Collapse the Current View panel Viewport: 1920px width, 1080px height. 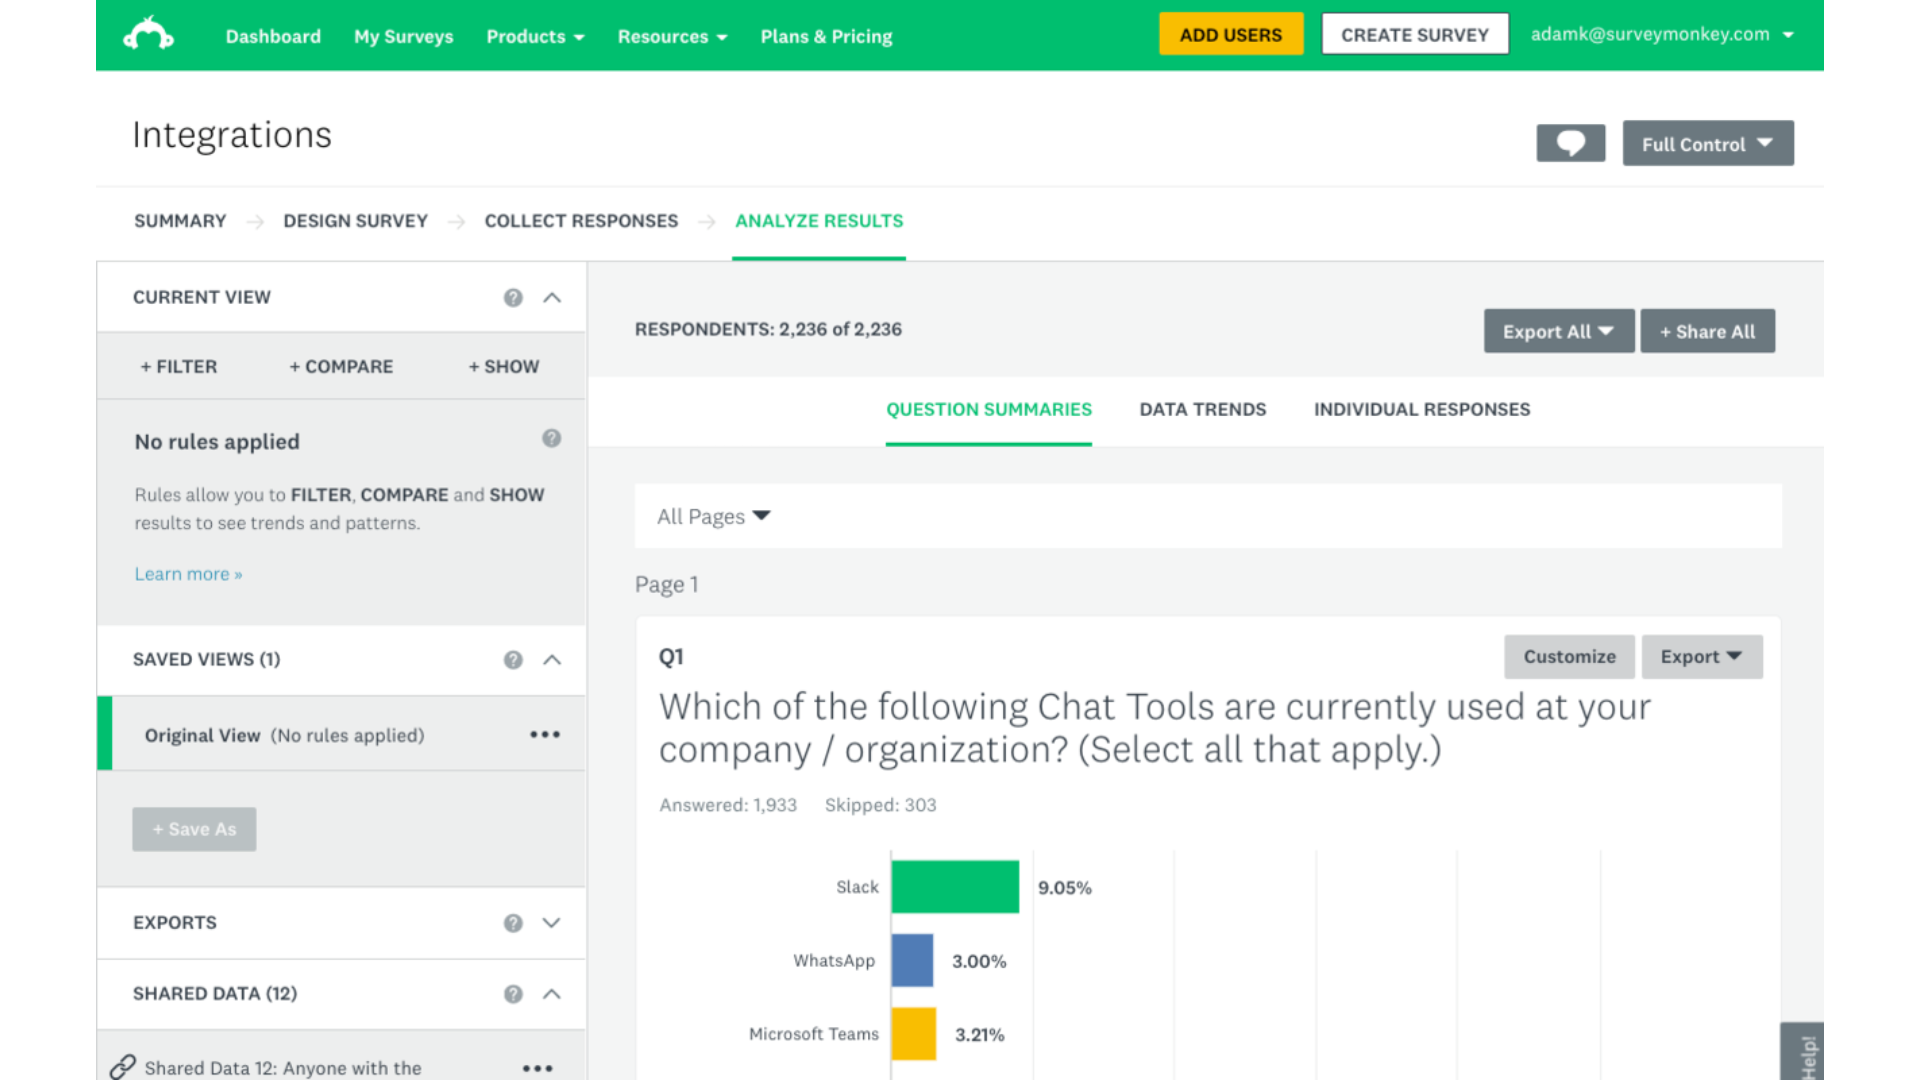[x=554, y=297]
